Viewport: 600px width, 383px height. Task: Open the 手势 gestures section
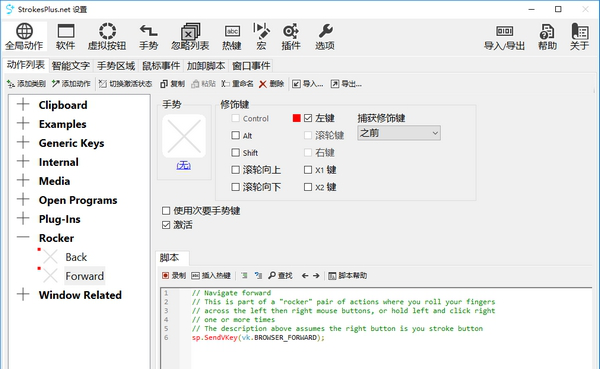(148, 37)
